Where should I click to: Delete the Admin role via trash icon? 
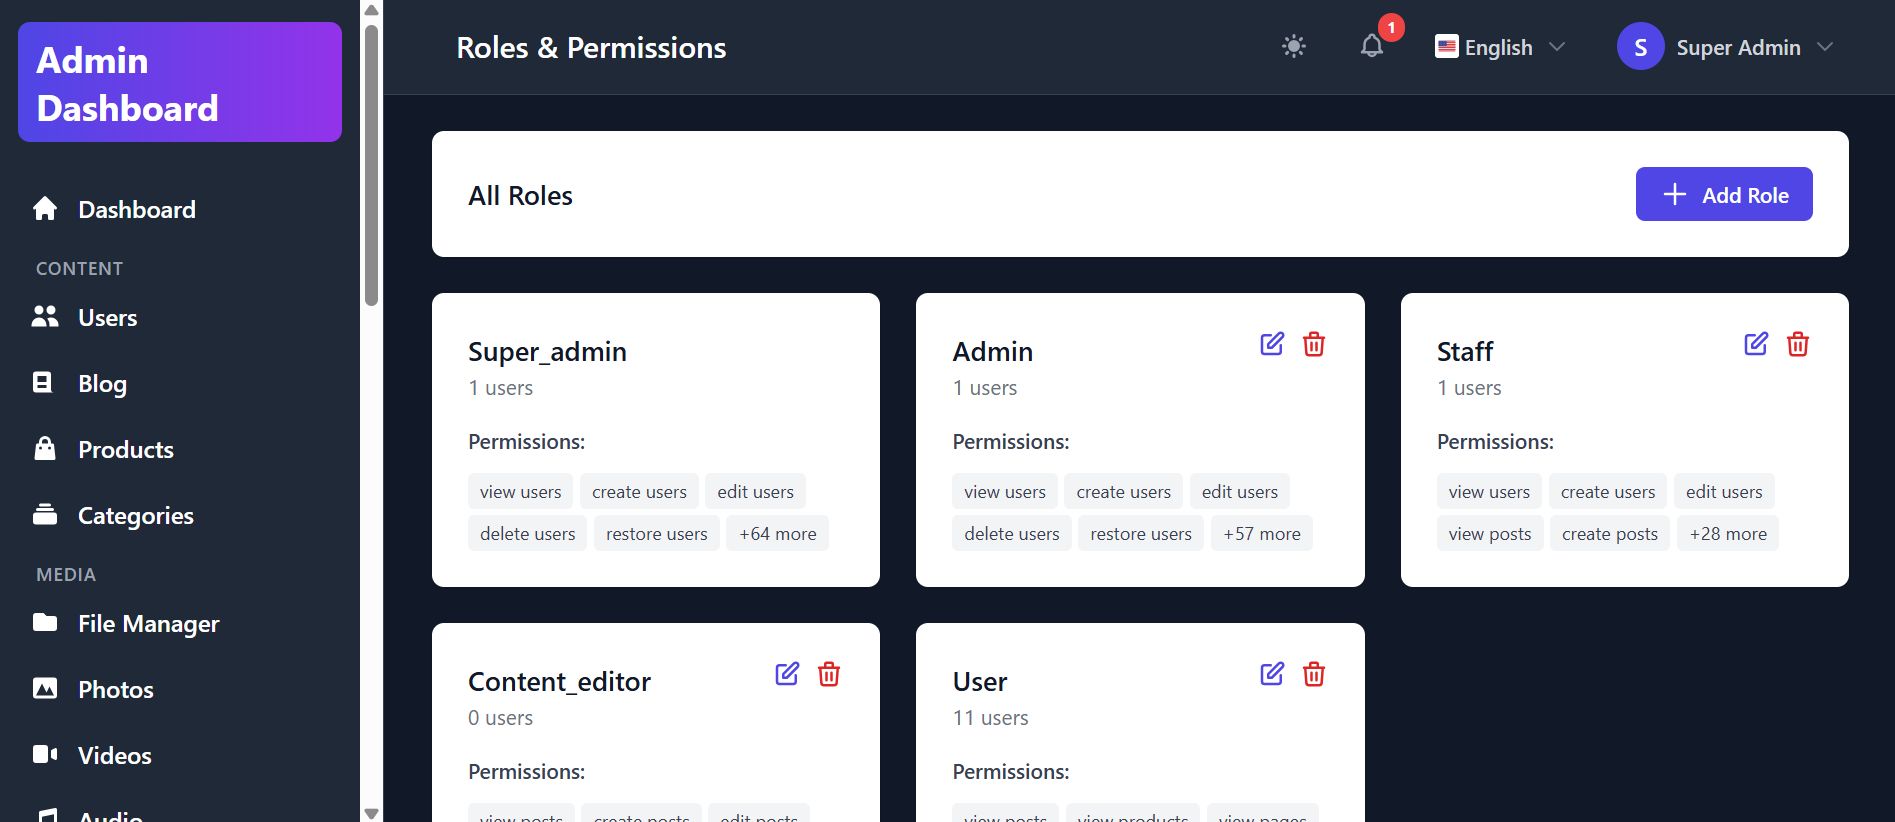tap(1314, 344)
